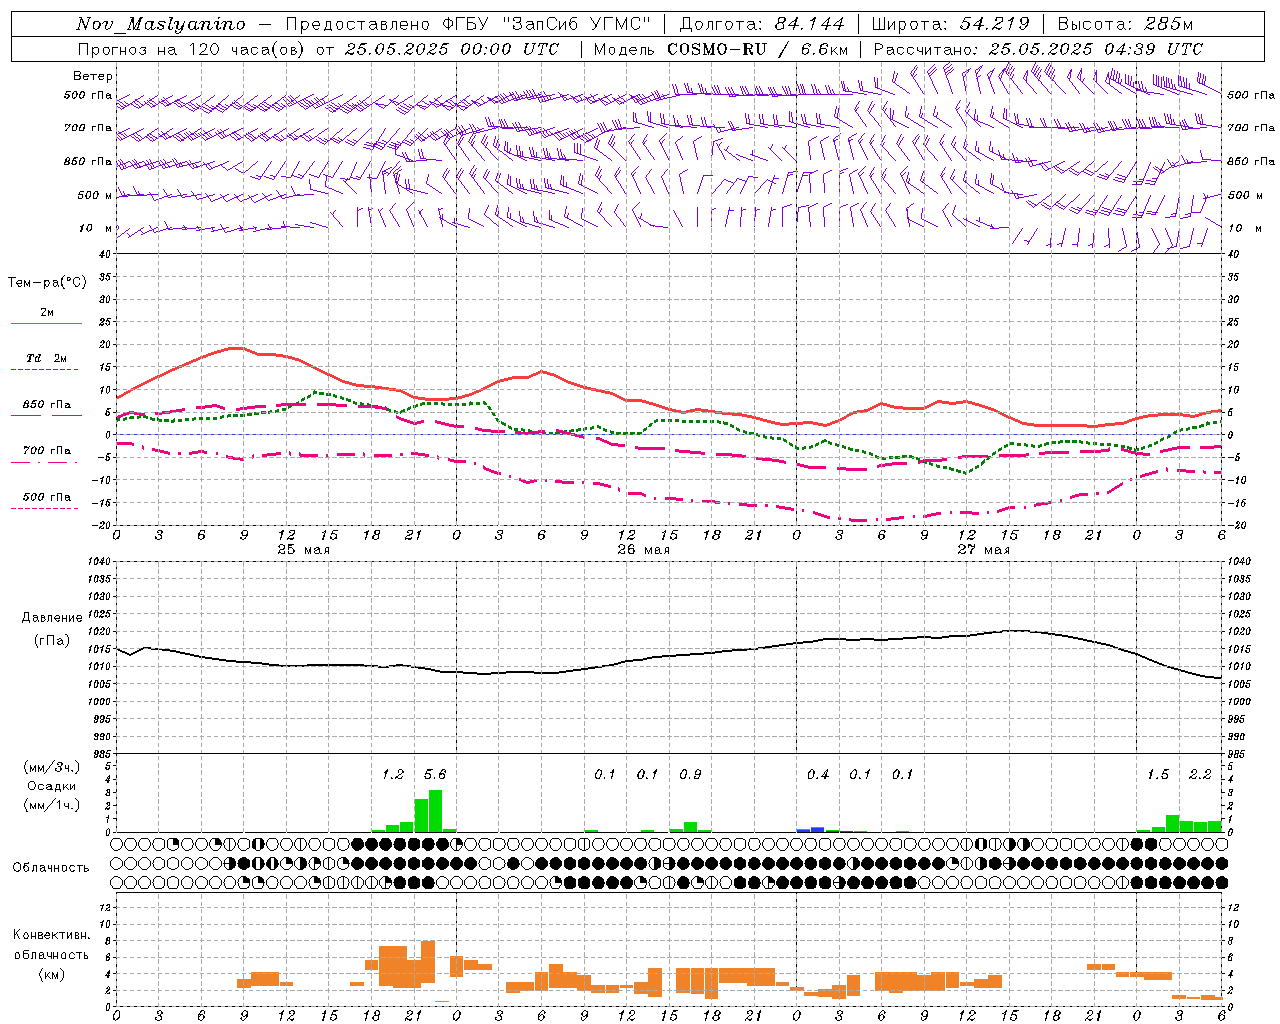The height and width of the screenshot is (1024, 1280).
Task: Click the dashed line sample under 'Td 2м'
Action: 44,370
